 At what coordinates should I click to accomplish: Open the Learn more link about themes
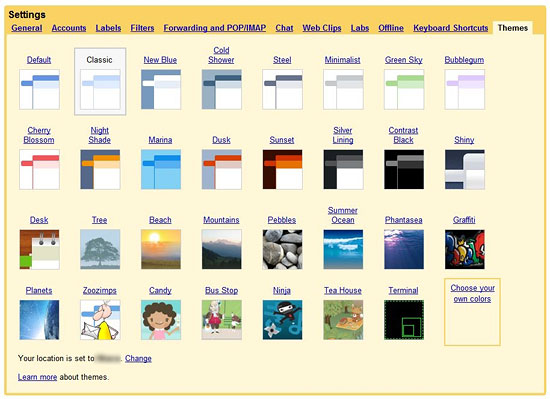(x=37, y=377)
